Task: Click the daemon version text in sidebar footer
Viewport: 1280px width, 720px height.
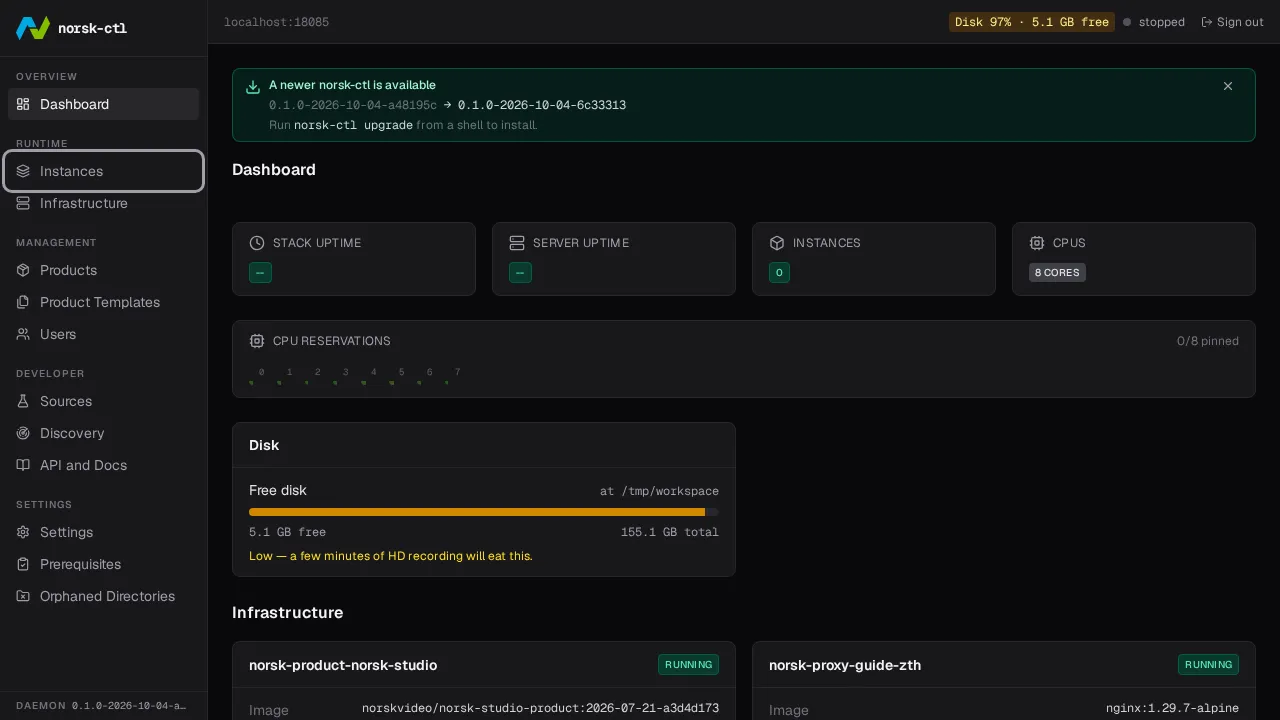Action: click(x=129, y=706)
